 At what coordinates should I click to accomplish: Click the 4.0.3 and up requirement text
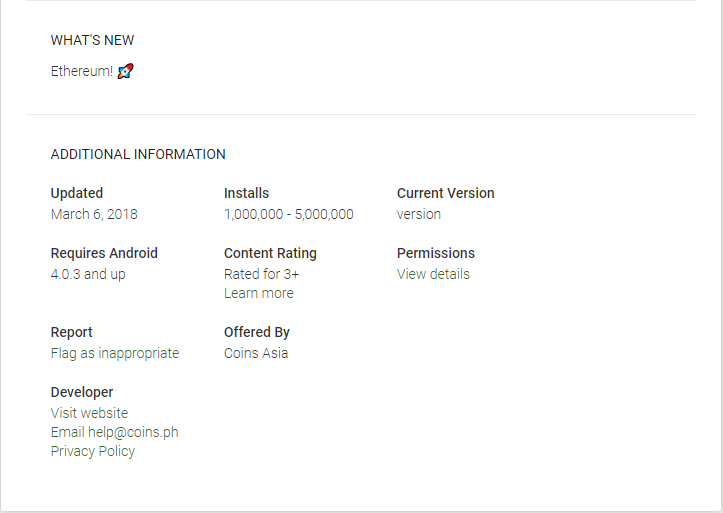coord(88,274)
